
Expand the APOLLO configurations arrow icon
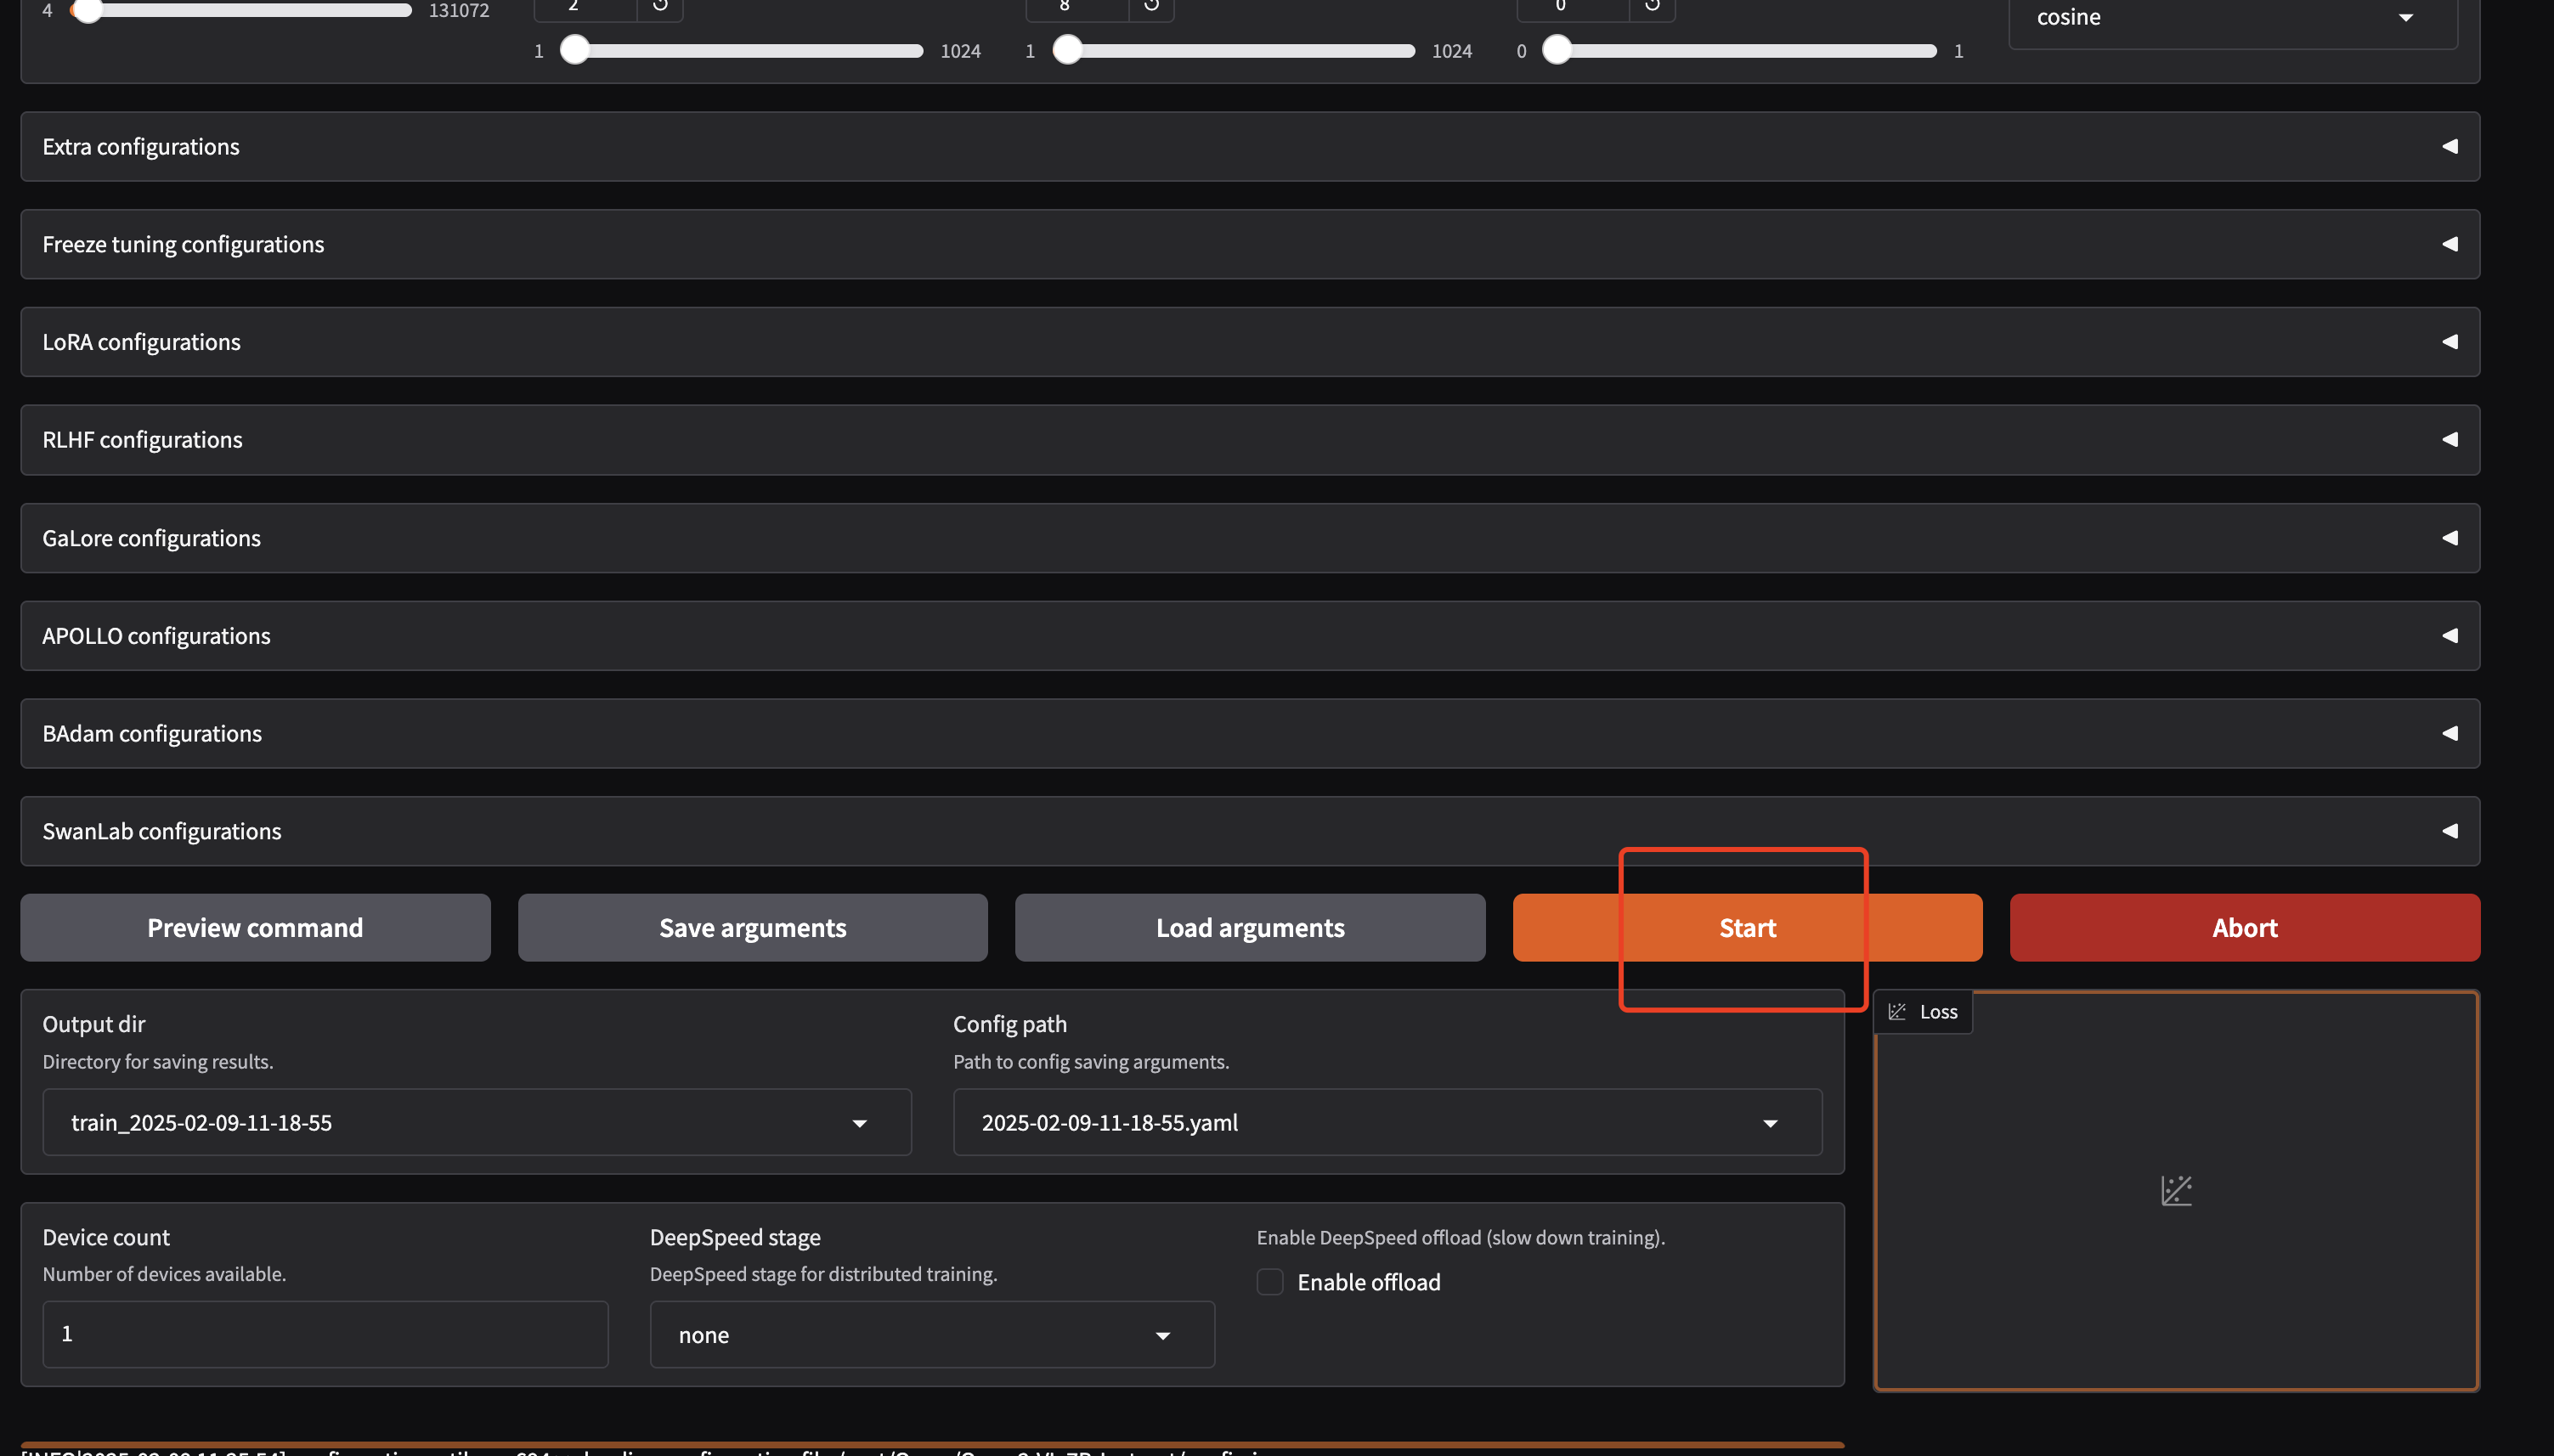tap(2449, 636)
